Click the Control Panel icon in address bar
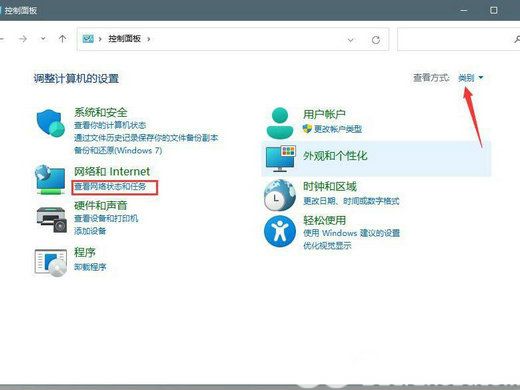The image size is (520, 390). [x=88, y=39]
